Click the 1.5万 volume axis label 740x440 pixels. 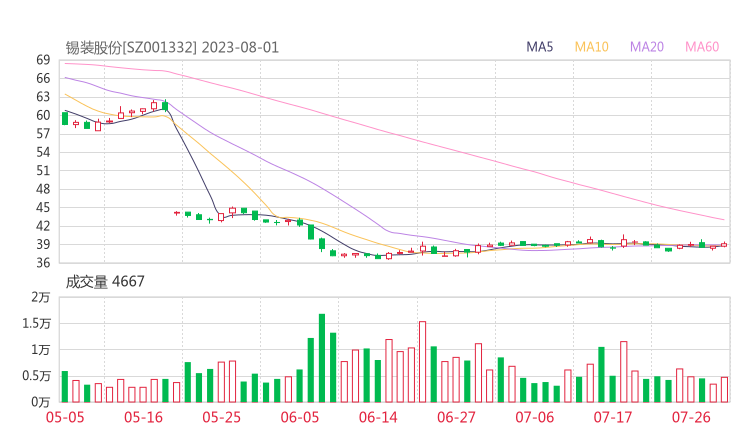[x=36, y=323]
